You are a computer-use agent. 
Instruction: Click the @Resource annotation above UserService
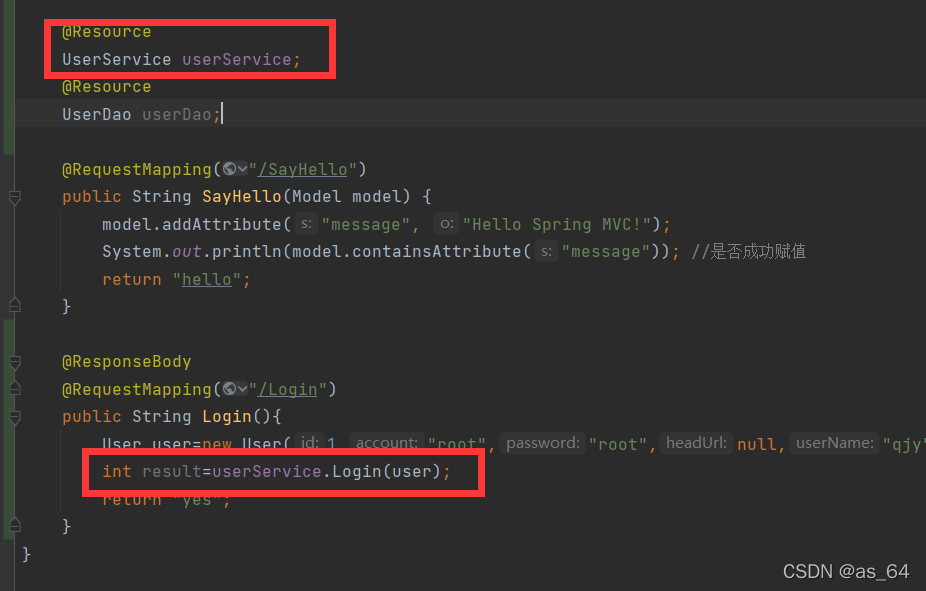(x=106, y=32)
